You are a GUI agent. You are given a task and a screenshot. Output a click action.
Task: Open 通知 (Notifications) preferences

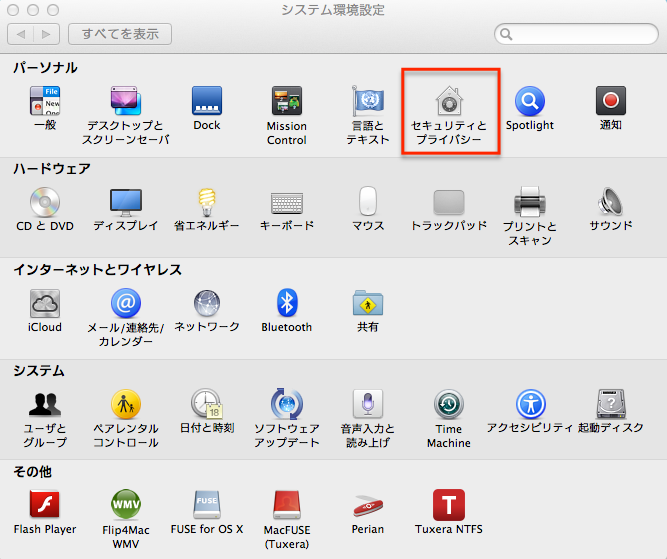(x=610, y=101)
